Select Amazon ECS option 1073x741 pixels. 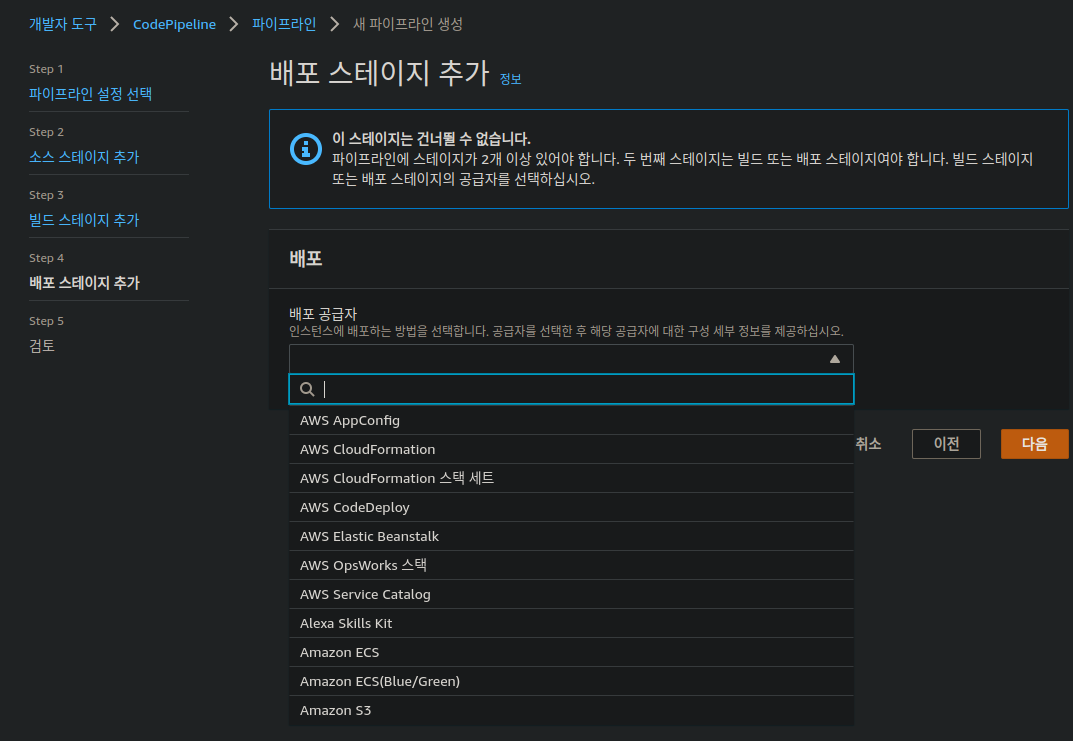[x=571, y=652]
